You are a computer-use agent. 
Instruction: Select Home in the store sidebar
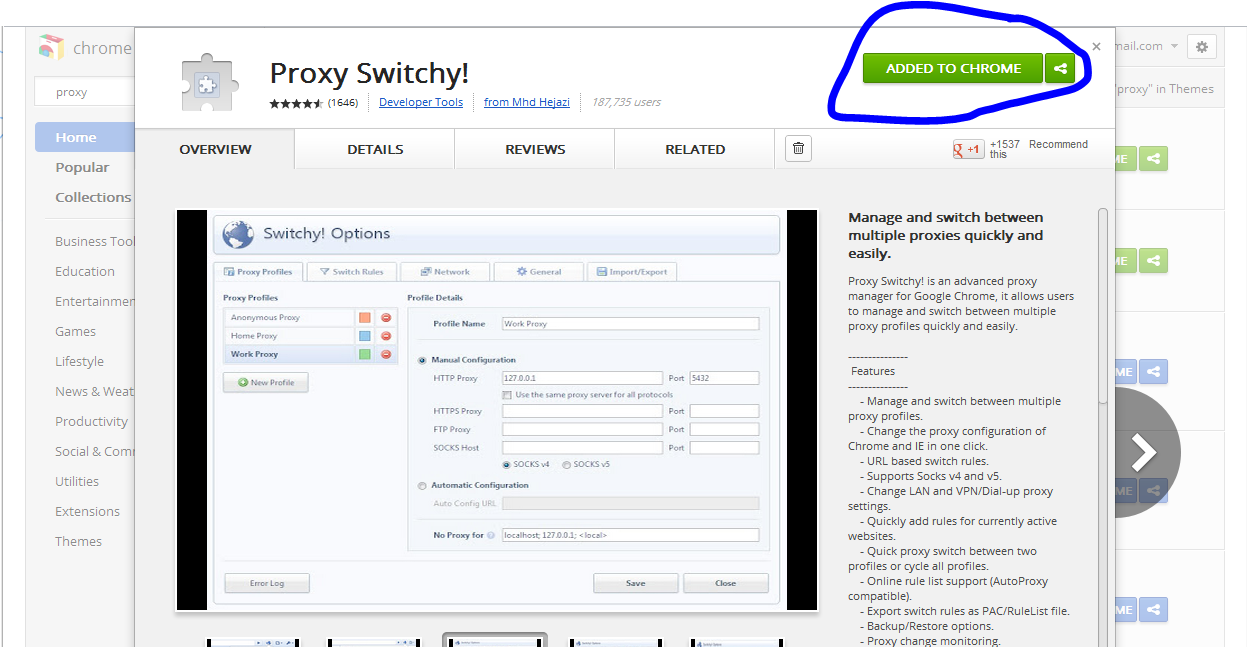pos(84,137)
